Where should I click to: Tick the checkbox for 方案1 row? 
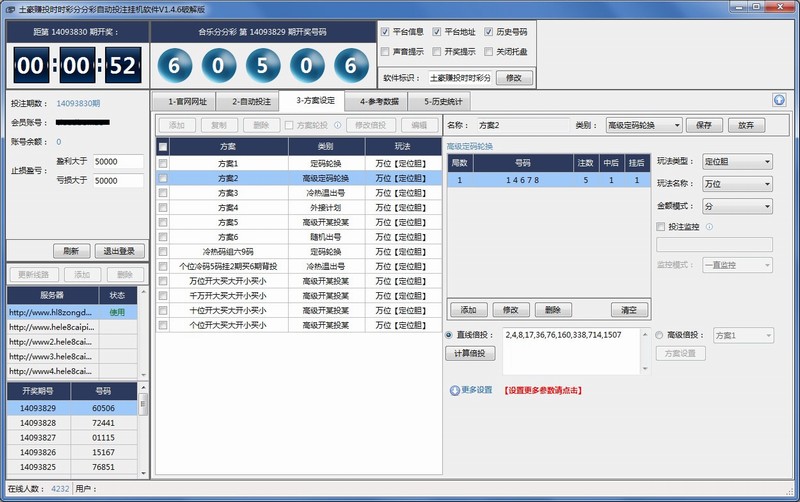[x=163, y=163]
